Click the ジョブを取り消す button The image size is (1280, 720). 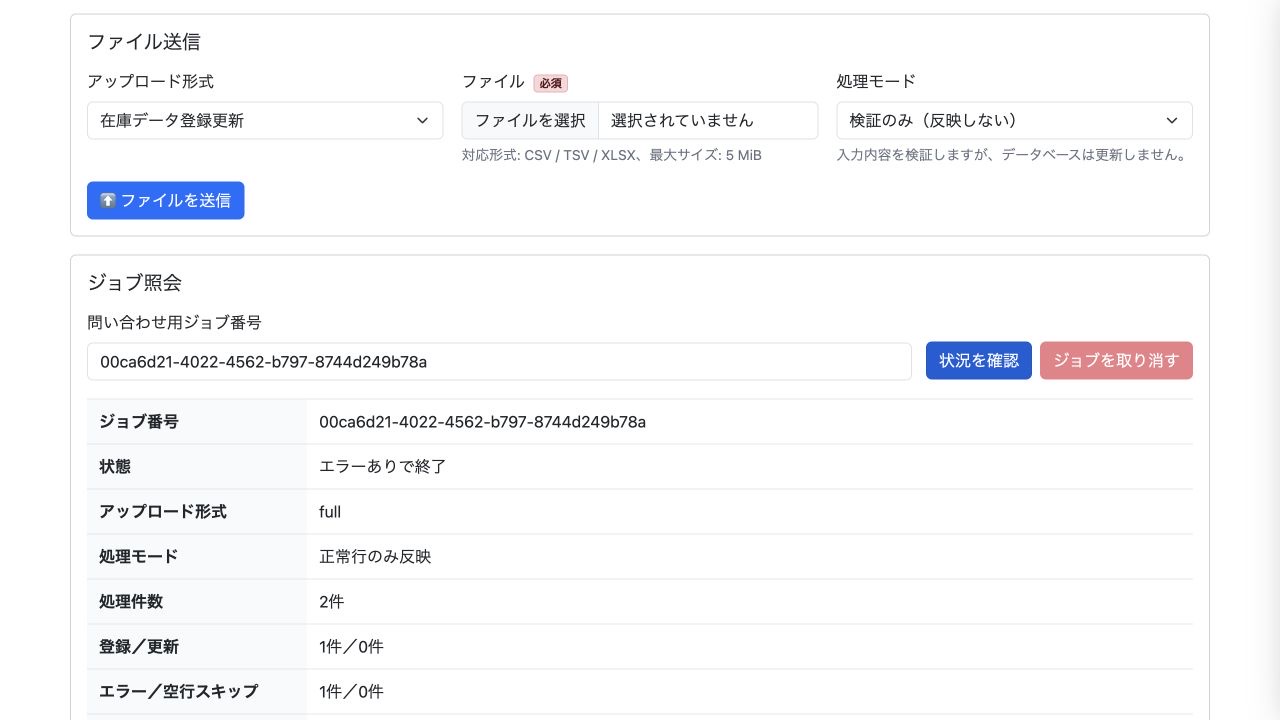[x=1116, y=361]
